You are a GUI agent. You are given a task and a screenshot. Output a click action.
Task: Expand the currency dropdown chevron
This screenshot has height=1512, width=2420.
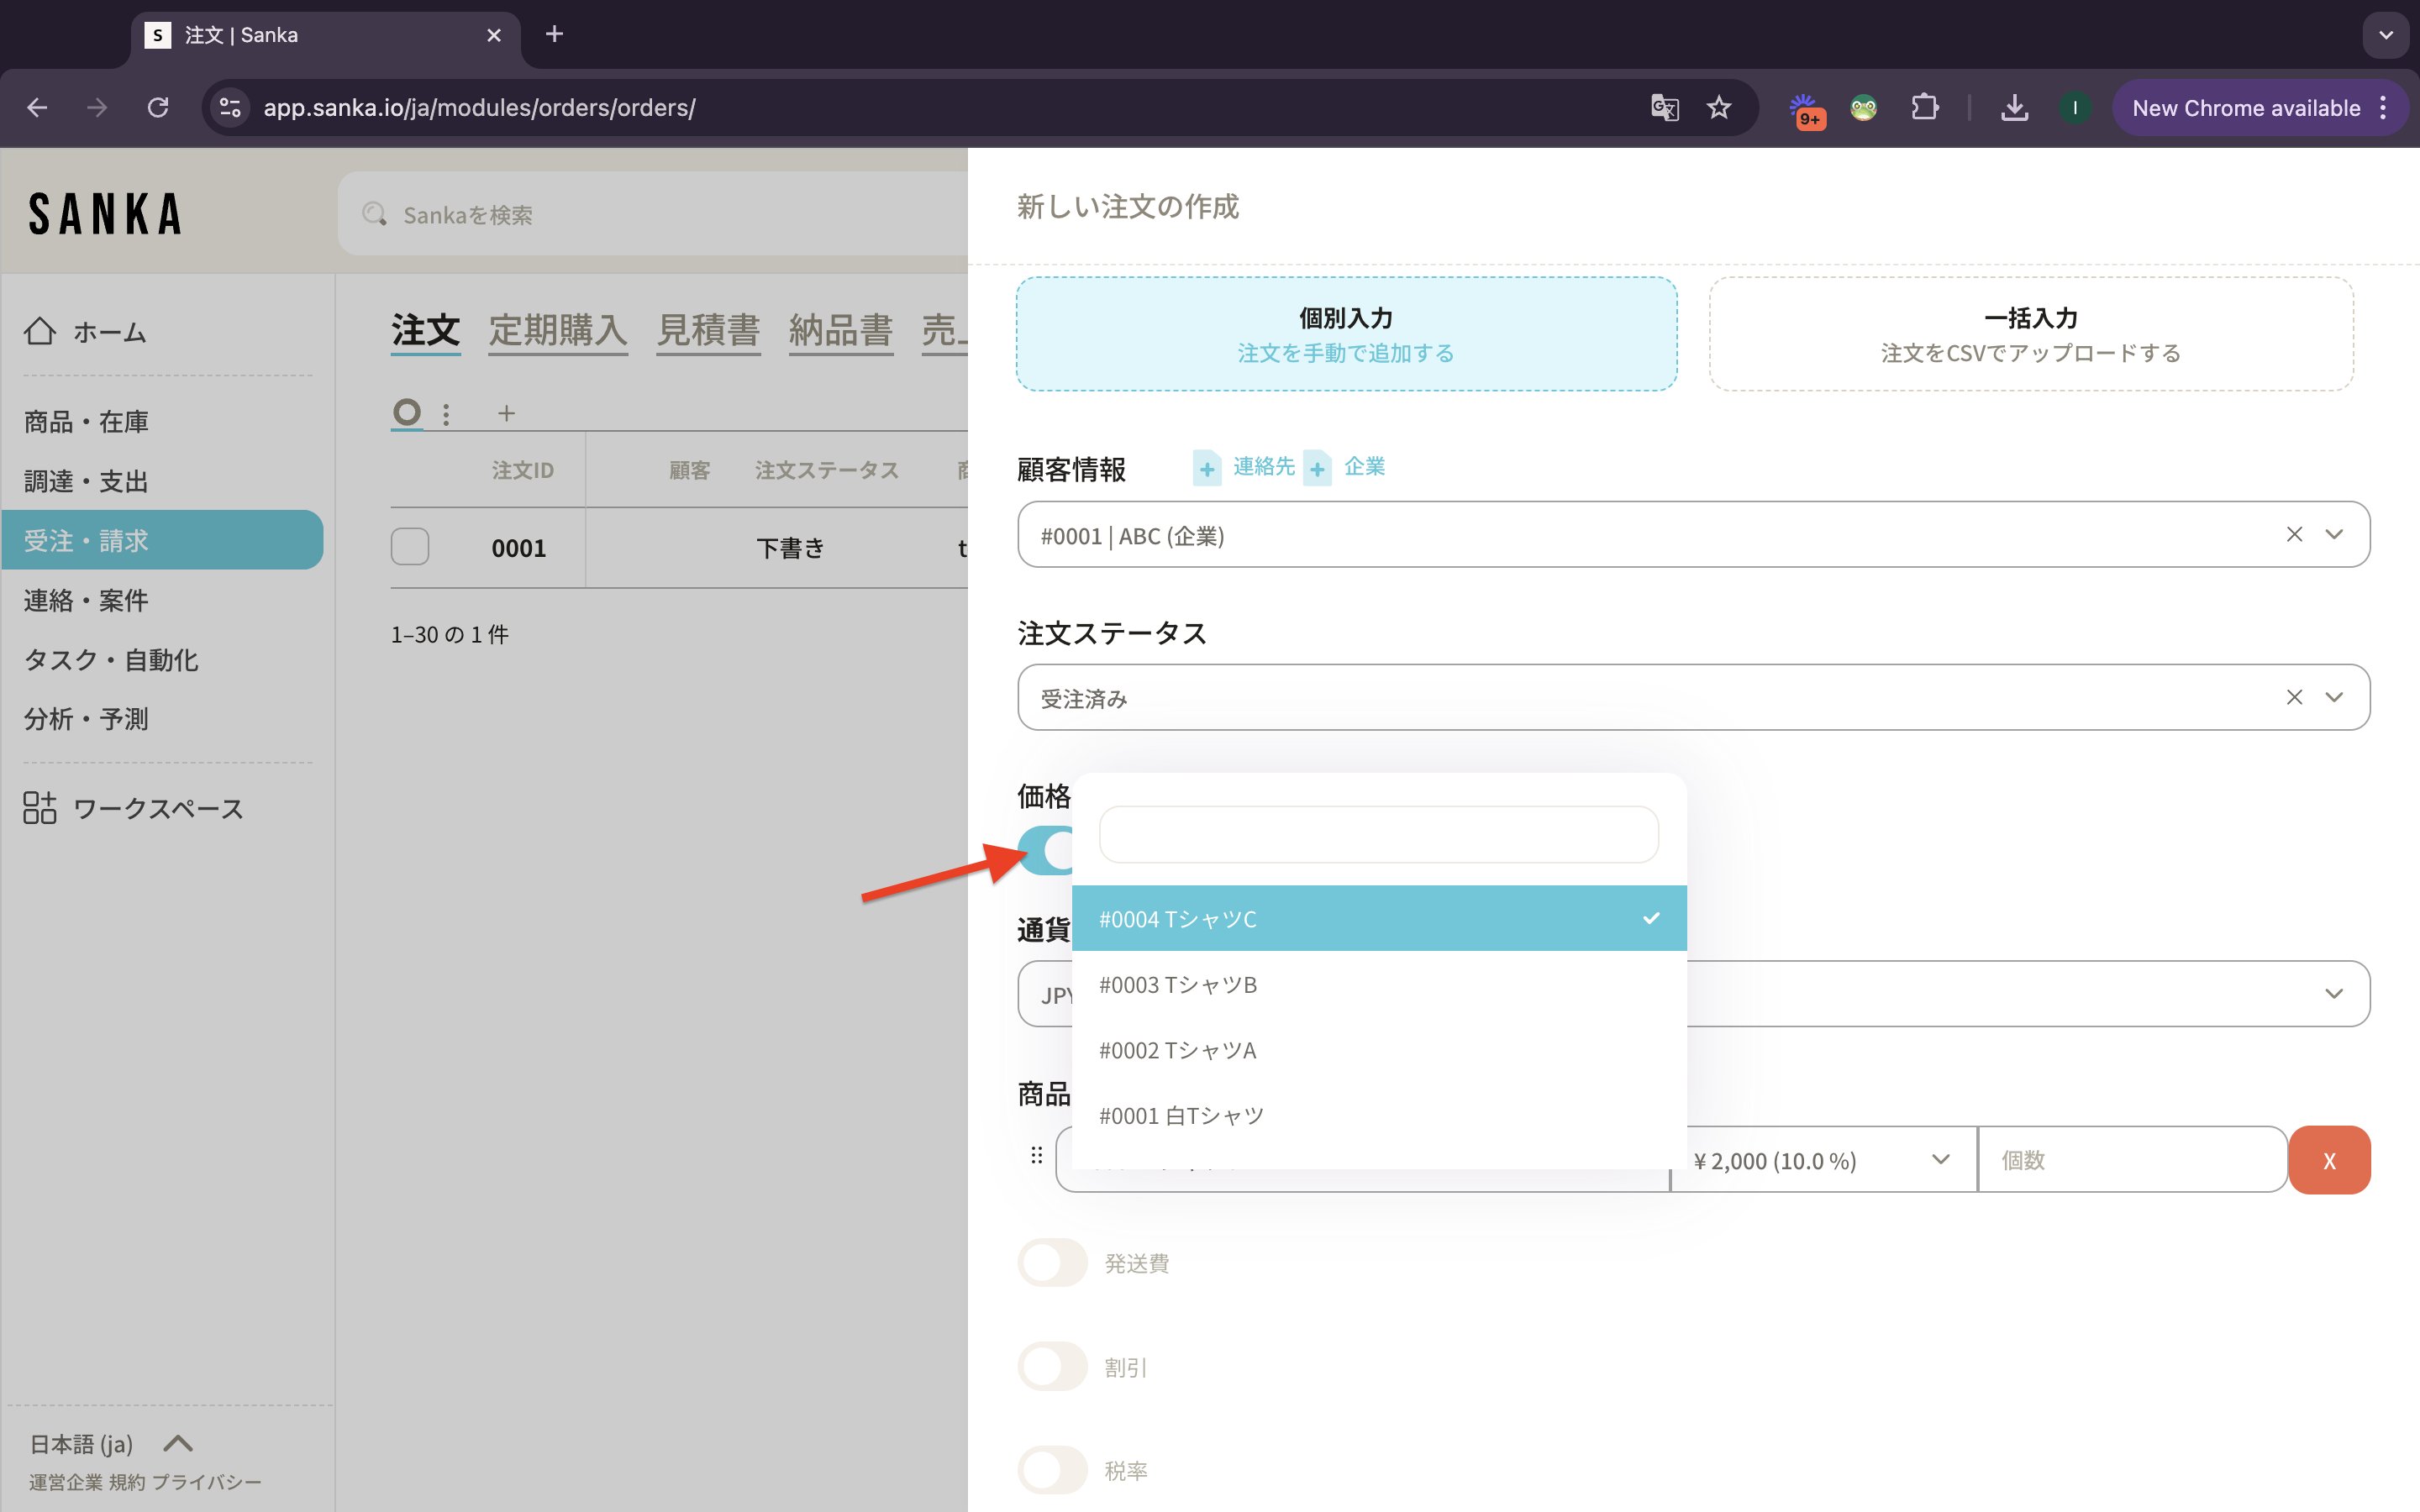(x=2333, y=994)
